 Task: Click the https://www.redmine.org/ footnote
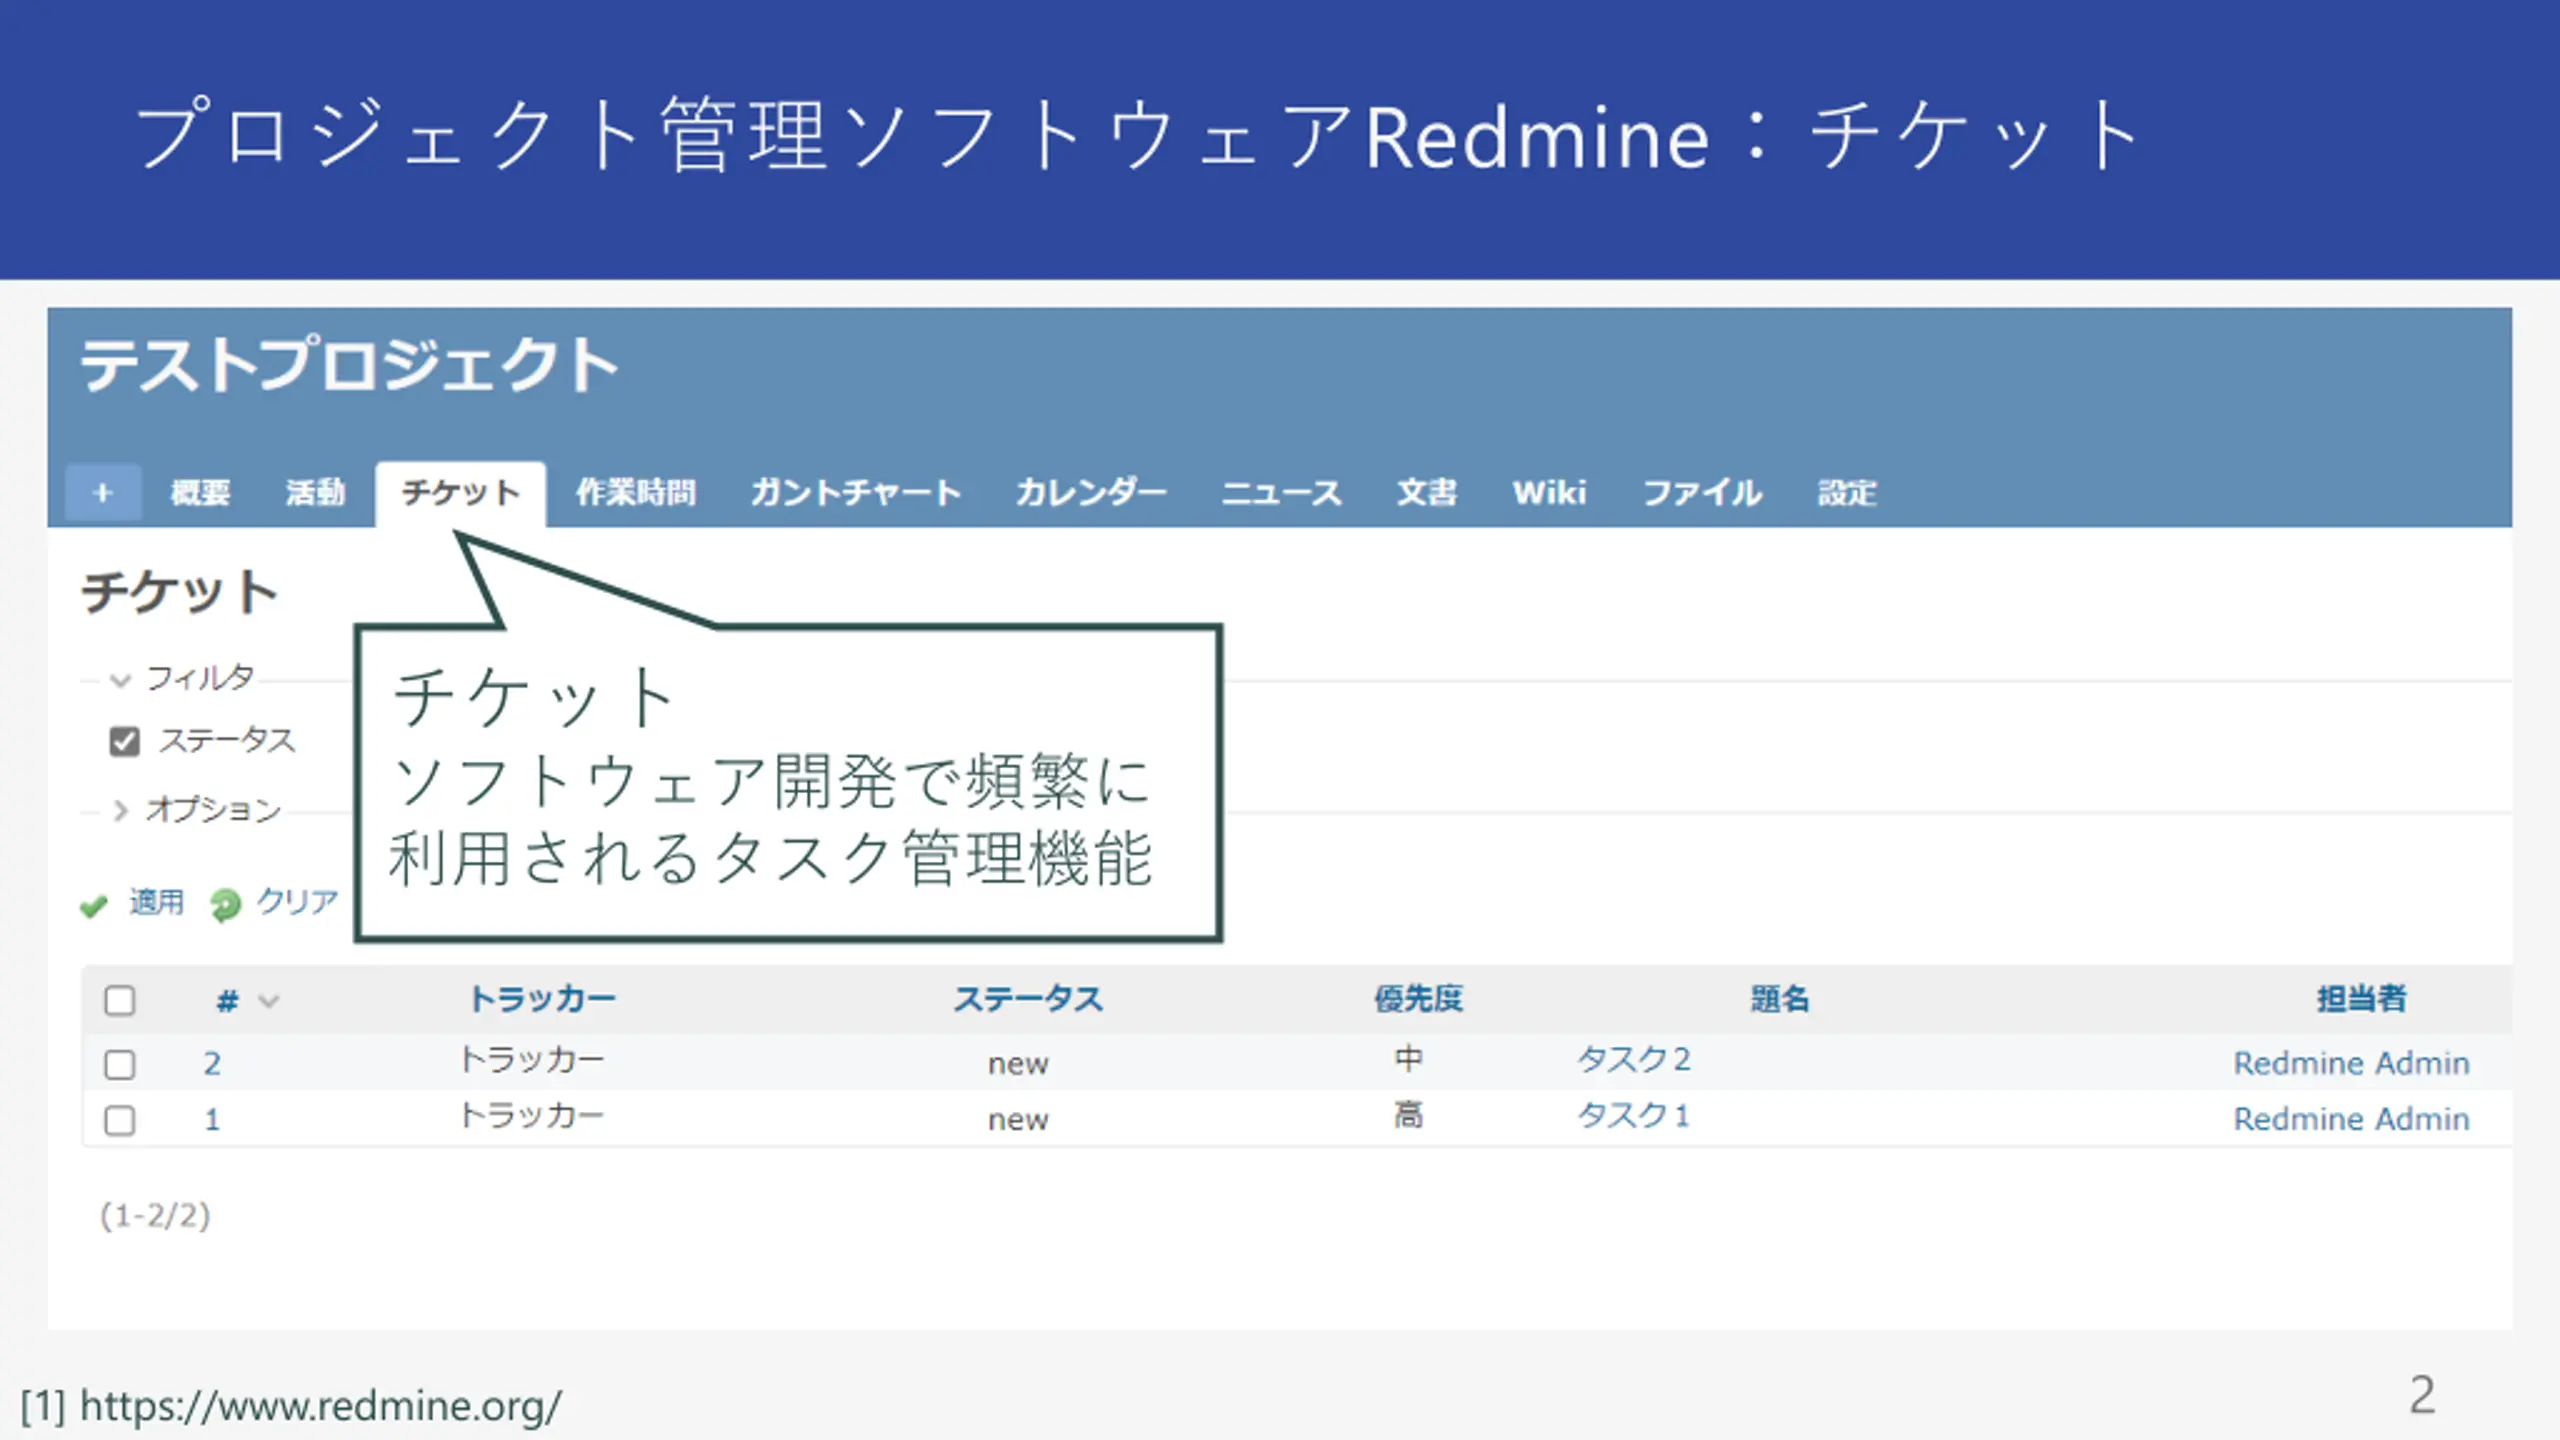tap(320, 1407)
